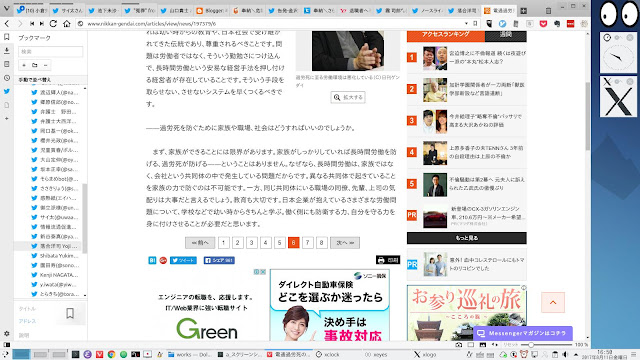Image resolution: width=640 pixels, height=360 pixels.
Task: Click the black 'more' ranking bar
Action: (x=467, y=238)
